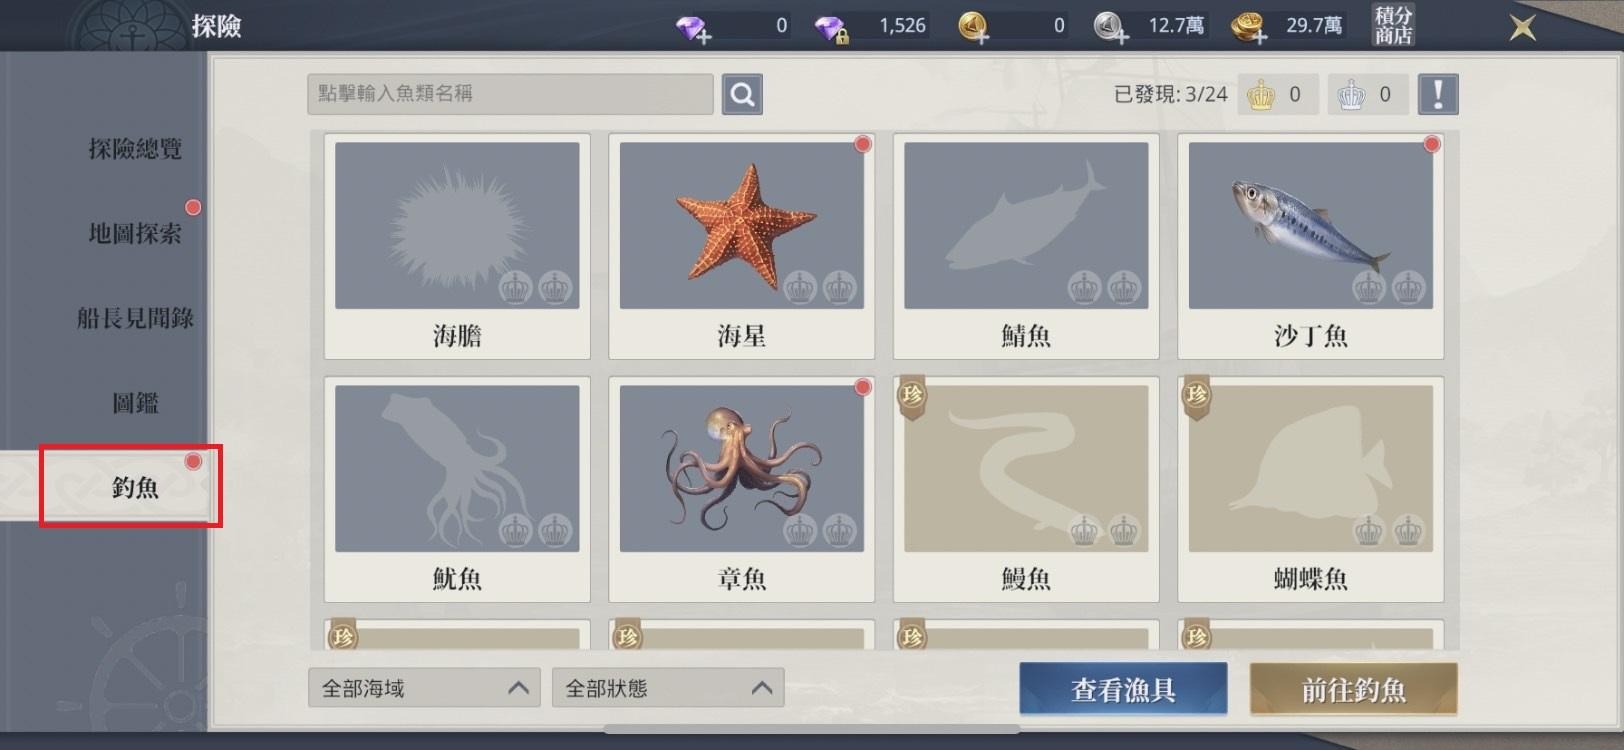
Task: Click the gold crown counter icon
Action: point(1261,95)
